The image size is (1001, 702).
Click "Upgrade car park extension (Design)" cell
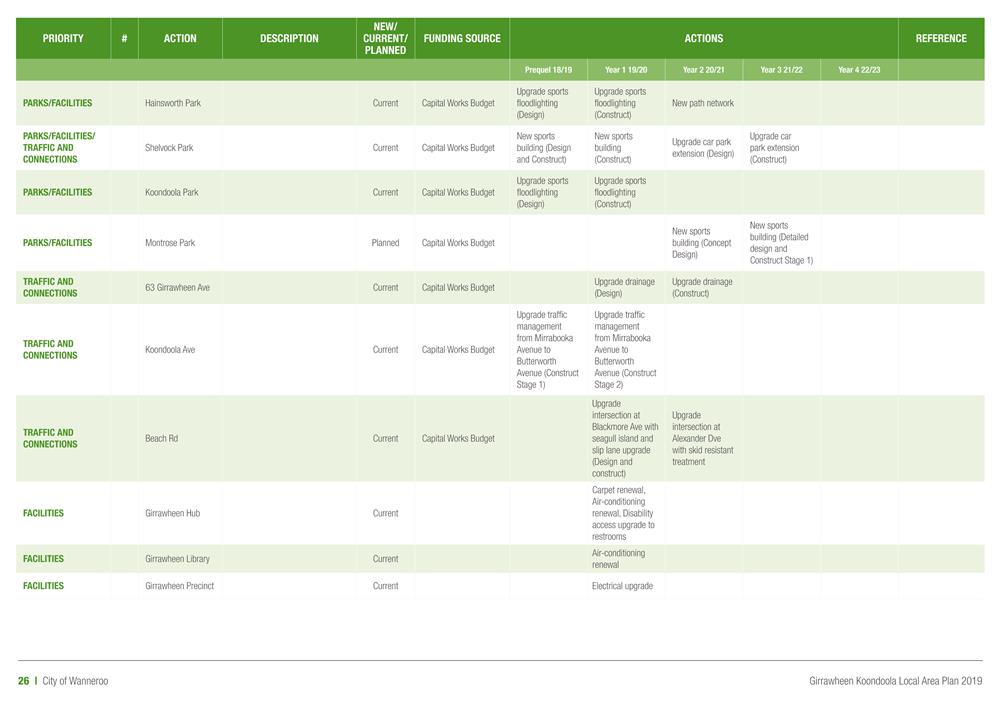[x=702, y=148]
